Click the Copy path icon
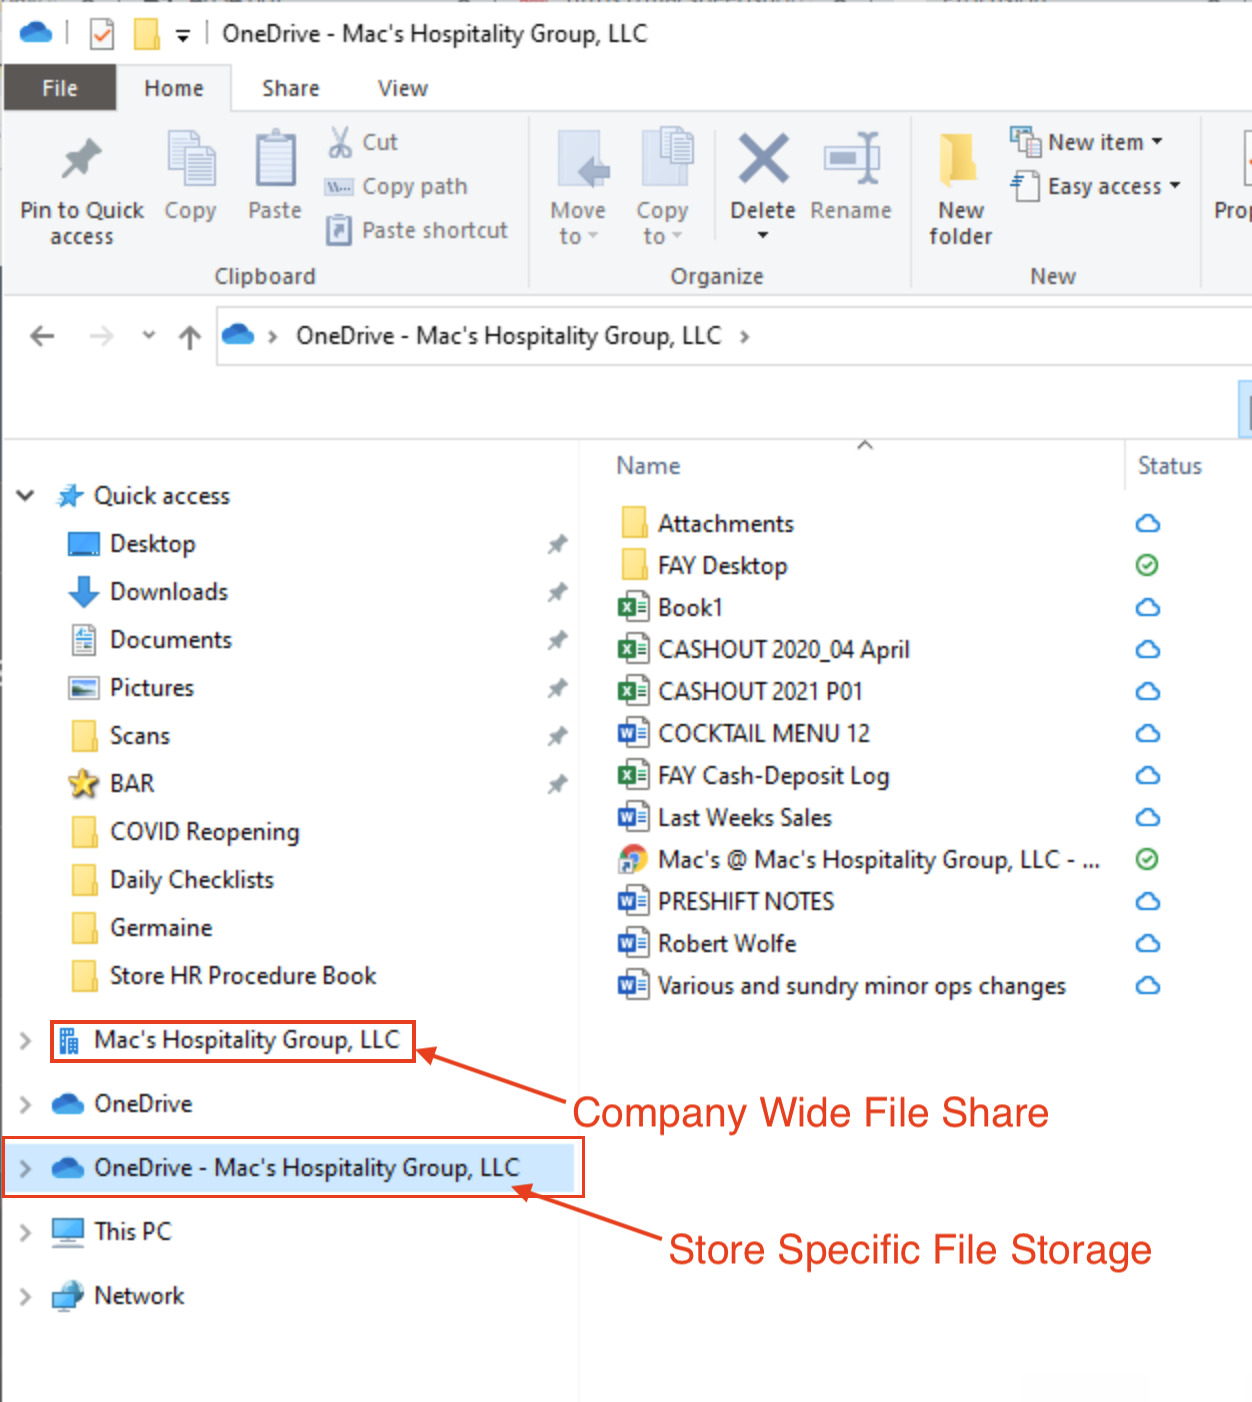Screen dimensions: 1252x1402 (x=339, y=187)
